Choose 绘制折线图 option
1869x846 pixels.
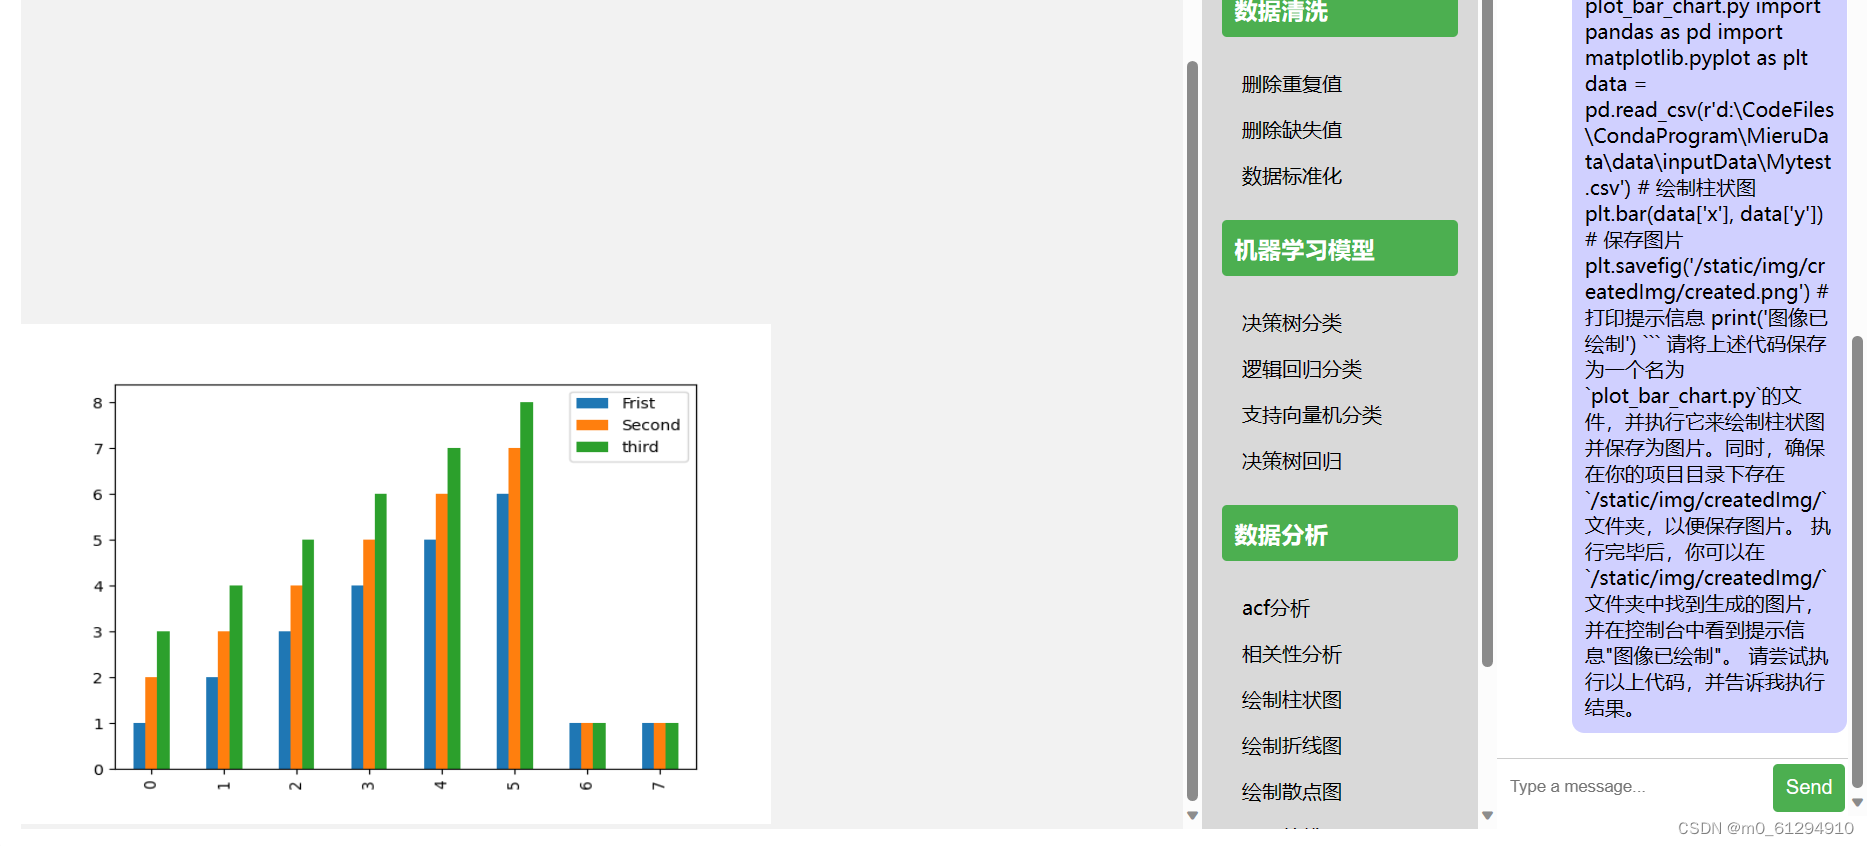pyautogui.click(x=1291, y=747)
